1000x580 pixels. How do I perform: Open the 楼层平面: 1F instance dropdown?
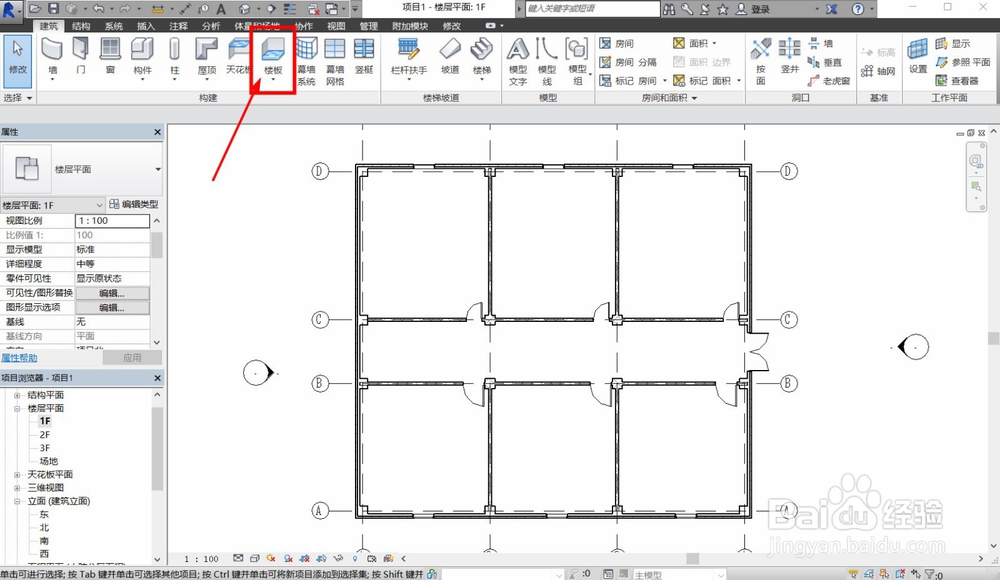pos(99,205)
